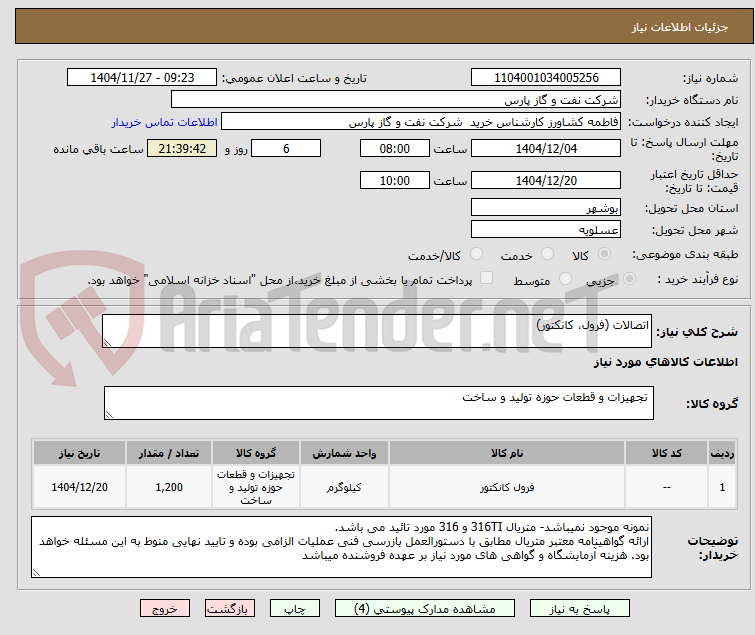
Task: Click the province field بوشهر
Action: click(x=546, y=207)
